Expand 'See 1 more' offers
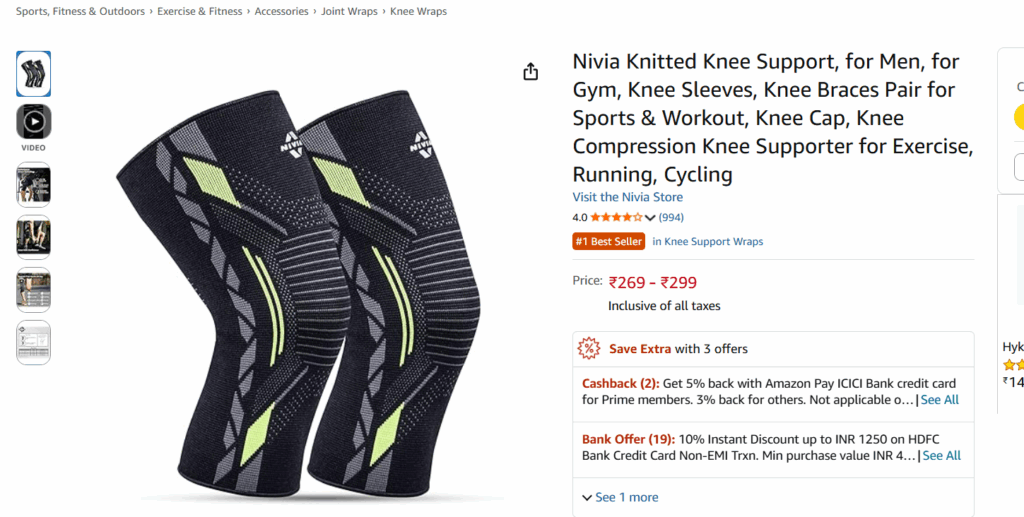1024x517 pixels. (x=620, y=497)
